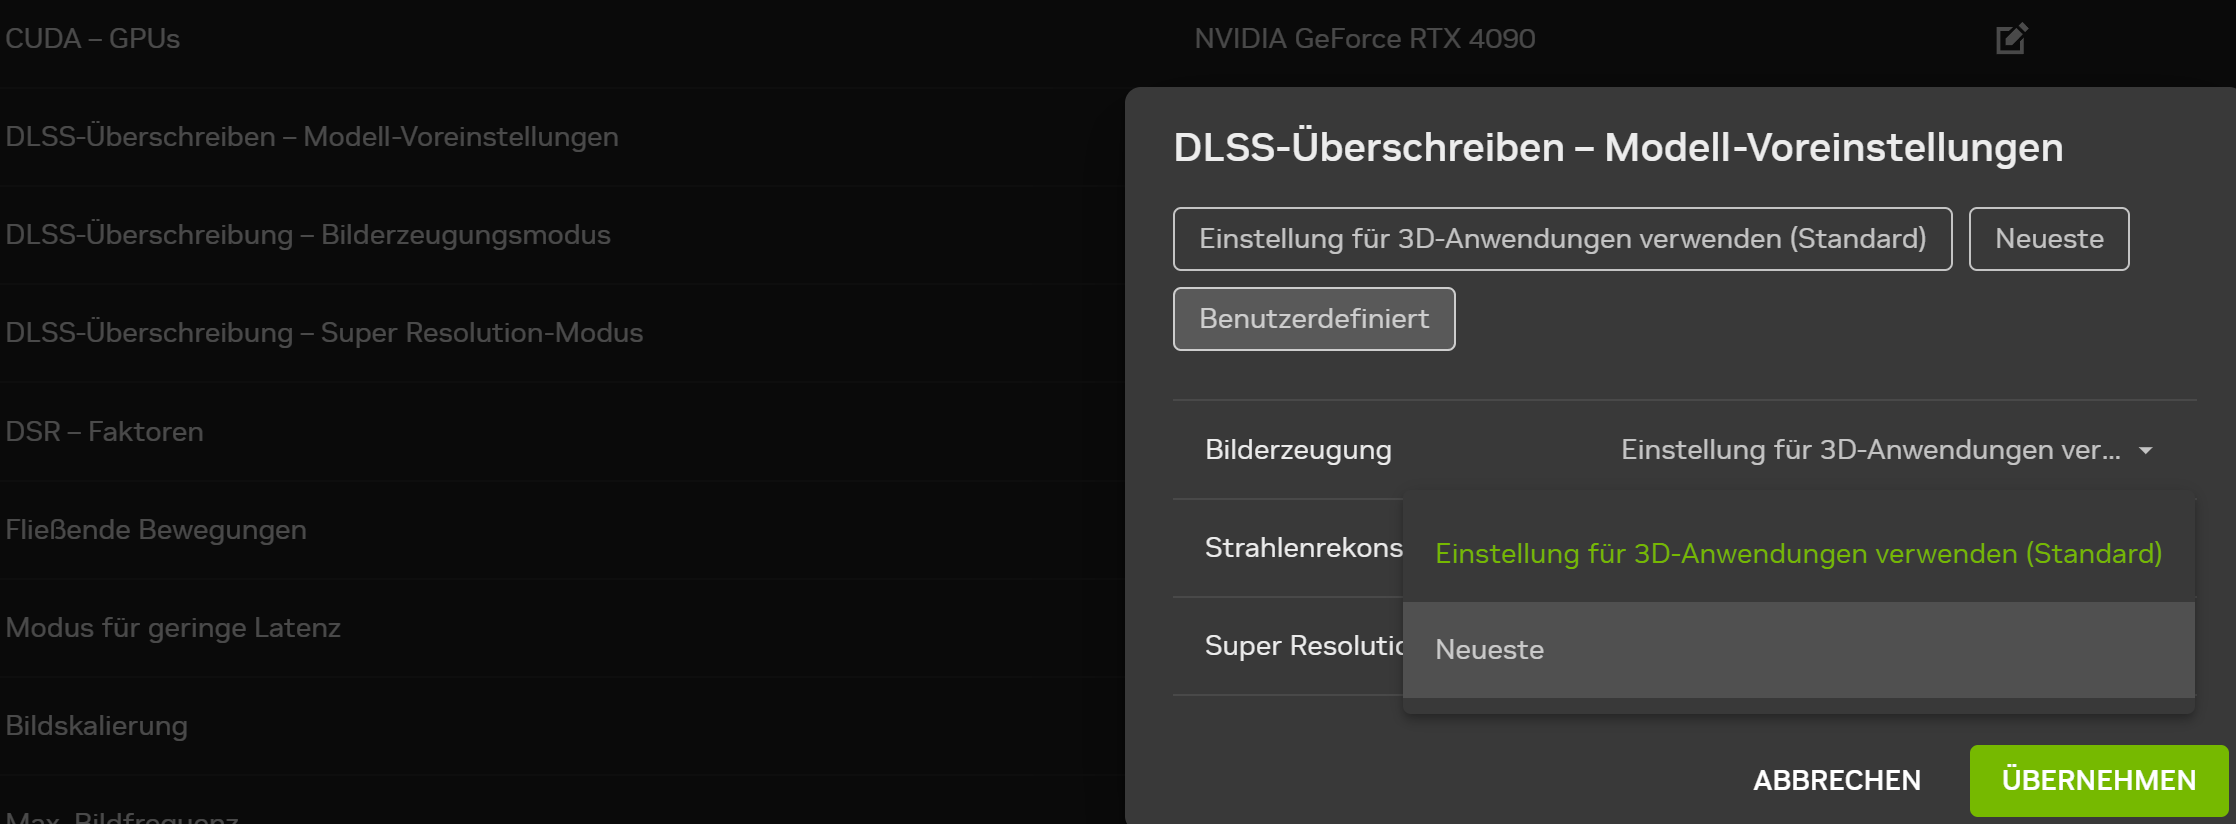Screen dimensions: 2236x824
Task: Click the Super Resolution row label in dialog
Action: click(x=1303, y=646)
